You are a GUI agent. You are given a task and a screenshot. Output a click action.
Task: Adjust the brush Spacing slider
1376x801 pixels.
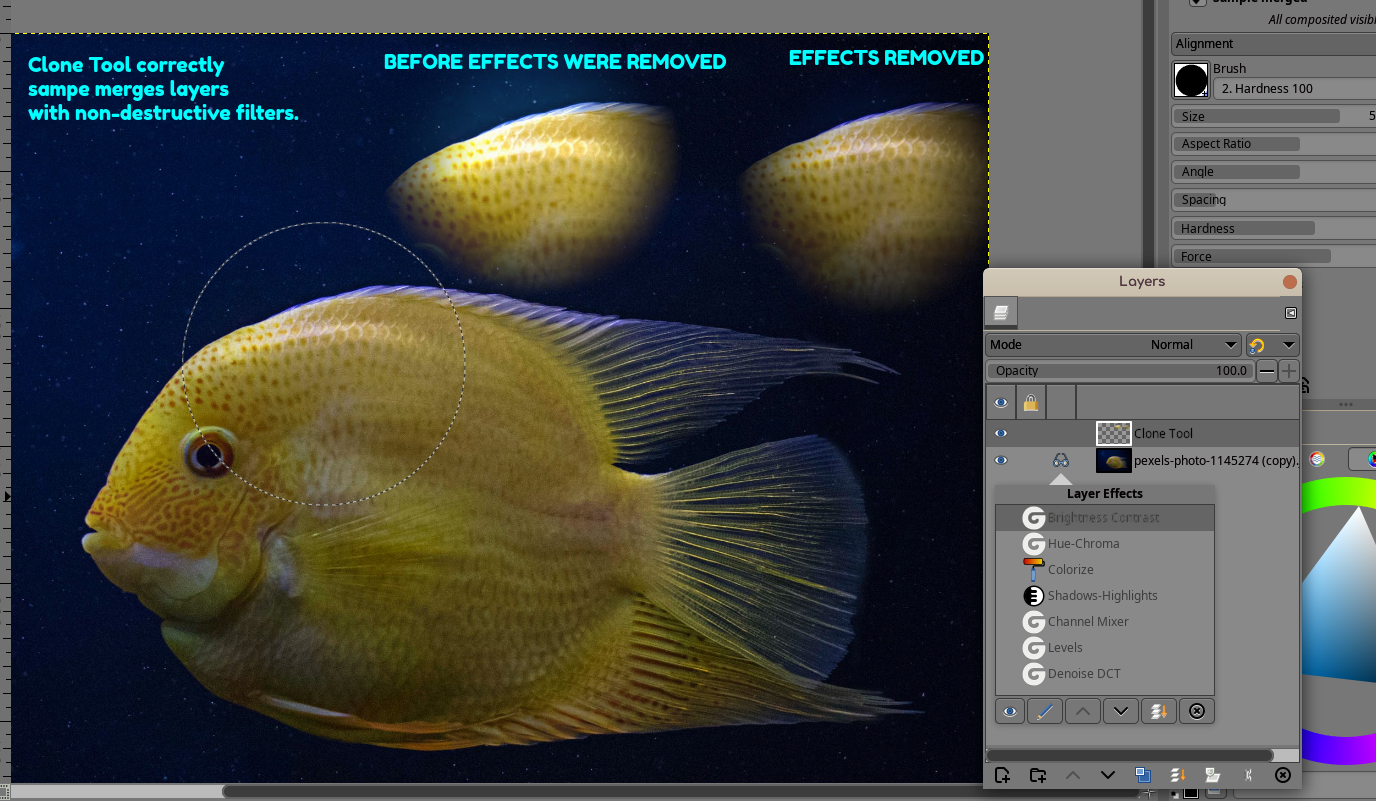tap(1273, 200)
